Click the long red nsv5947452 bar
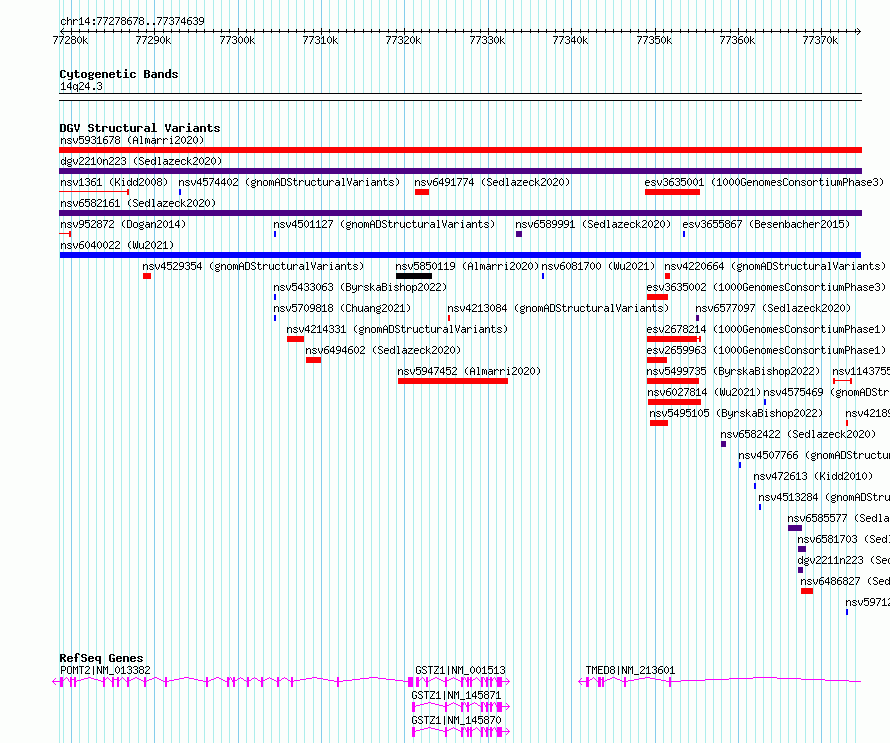The height and width of the screenshot is (743, 890). point(453,381)
